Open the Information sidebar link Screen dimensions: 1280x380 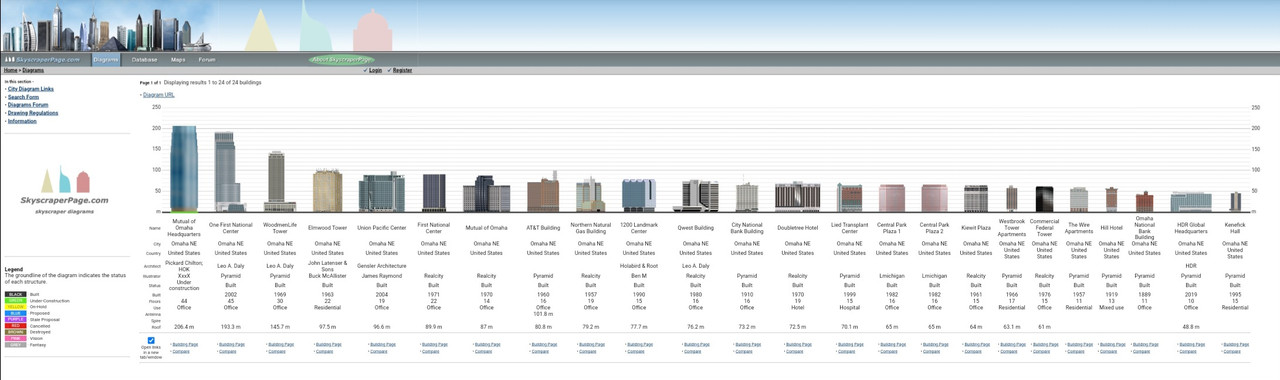click(22, 121)
